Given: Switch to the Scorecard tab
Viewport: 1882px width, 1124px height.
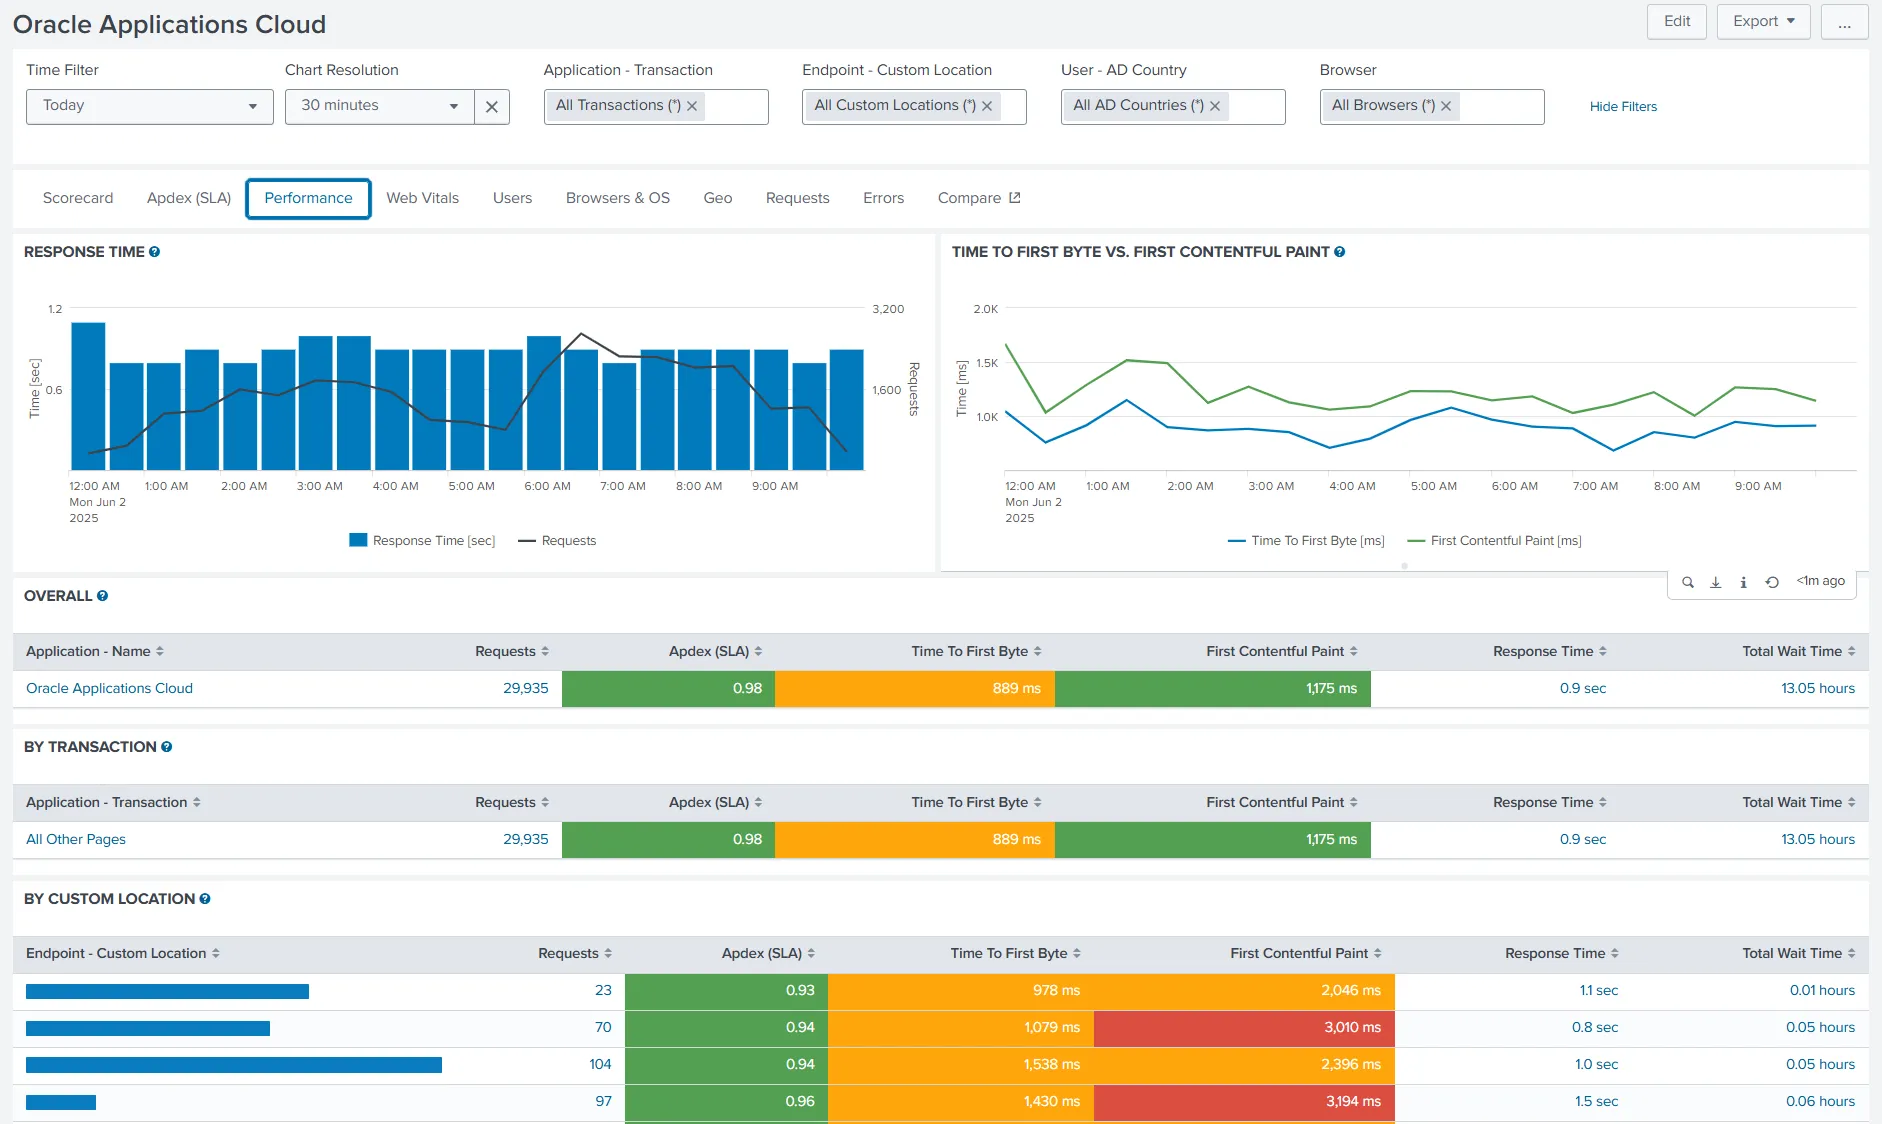Looking at the screenshot, I should pos(78,198).
